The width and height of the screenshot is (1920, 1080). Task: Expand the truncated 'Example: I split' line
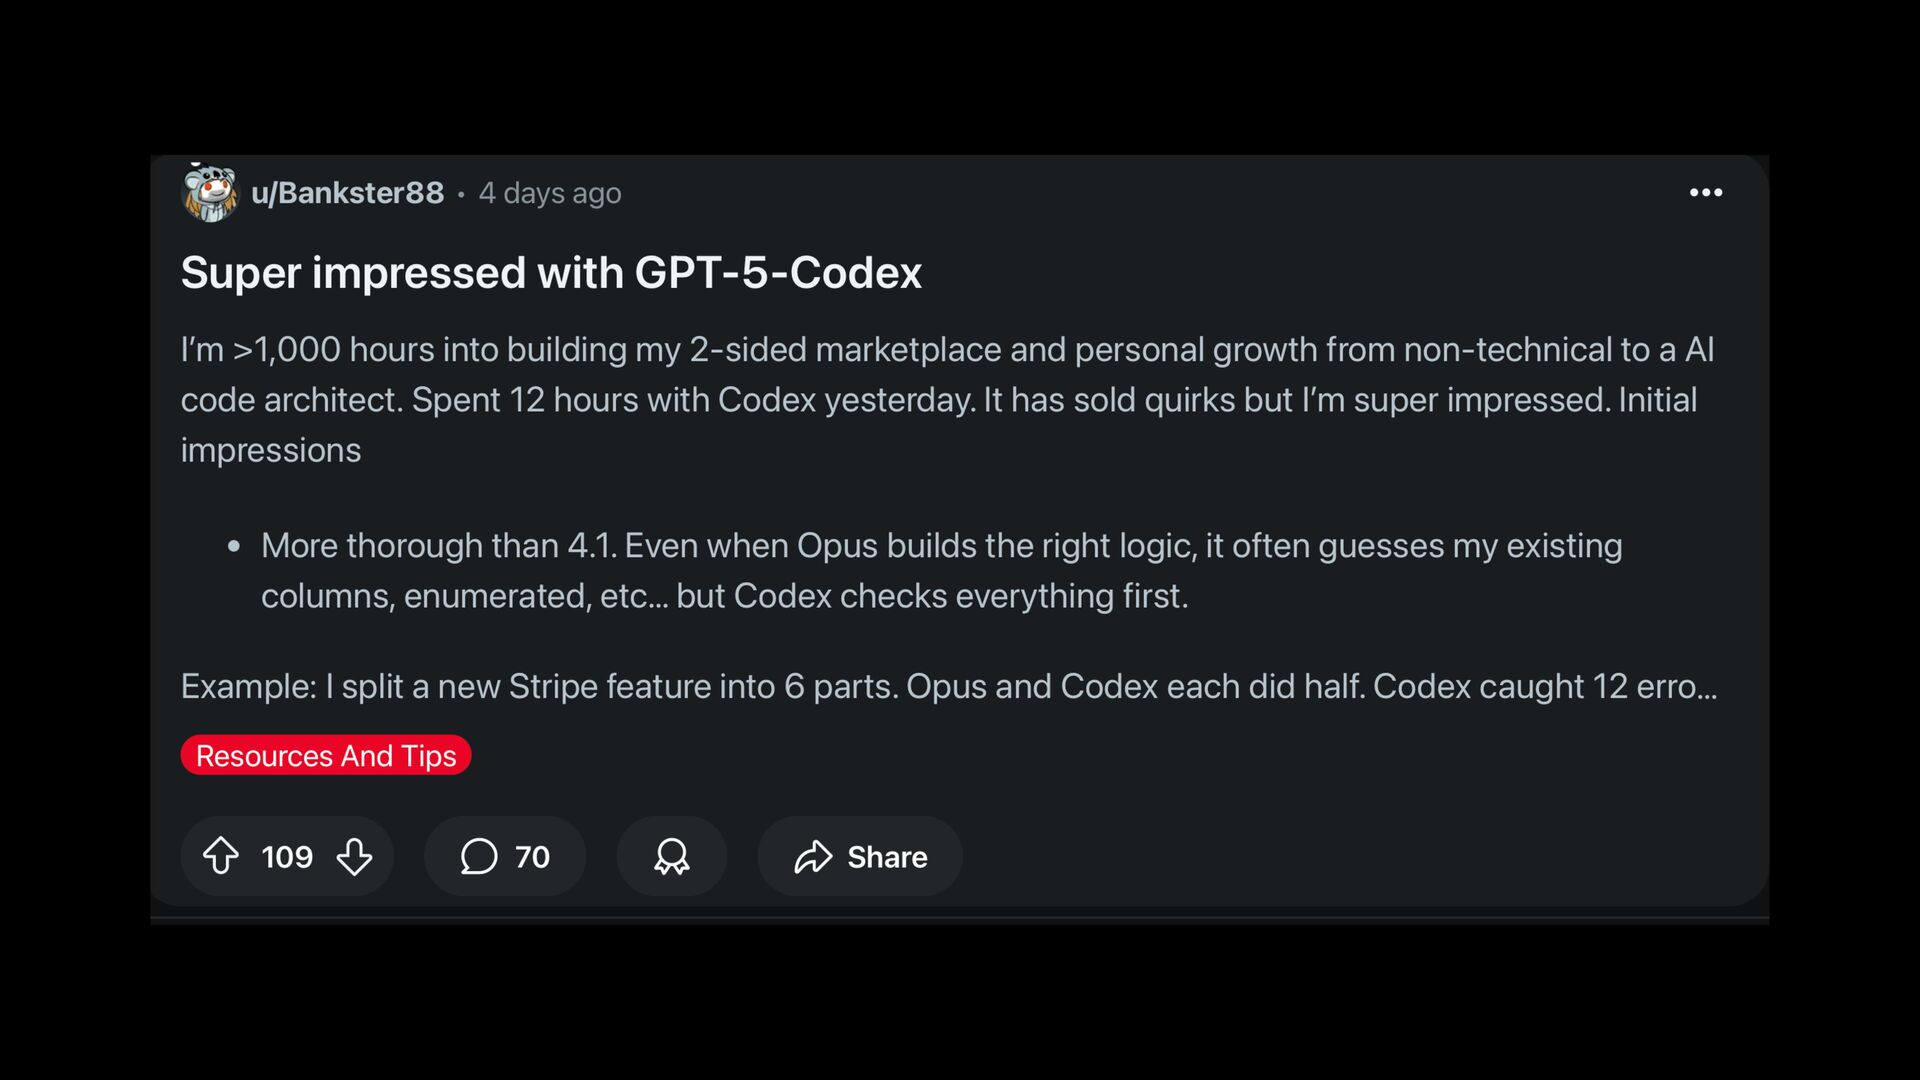tap(949, 686)
